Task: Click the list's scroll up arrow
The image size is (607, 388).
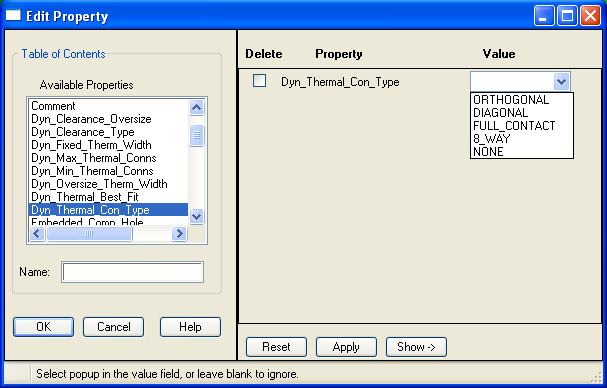Action: pos(196,108)
